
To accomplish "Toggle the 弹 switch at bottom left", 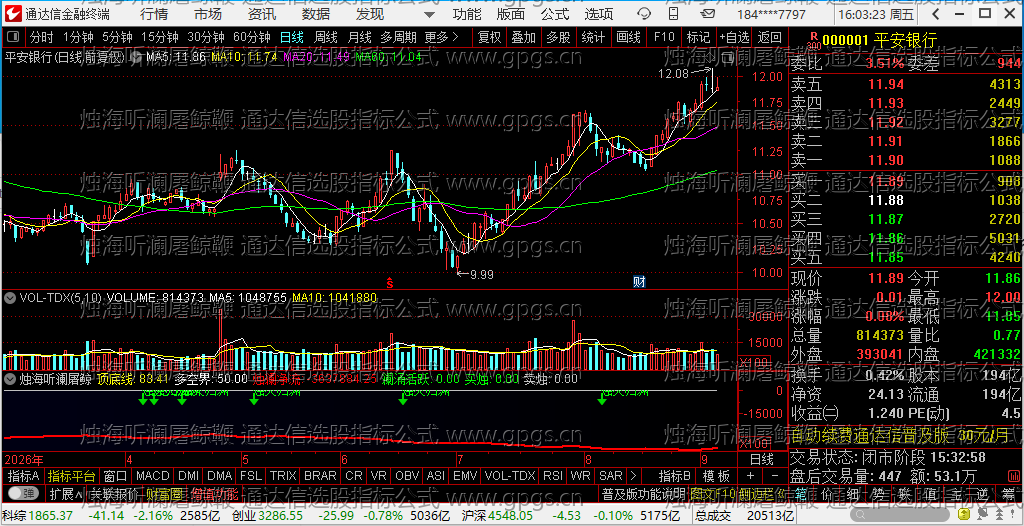I will click(x=24, y=493).
